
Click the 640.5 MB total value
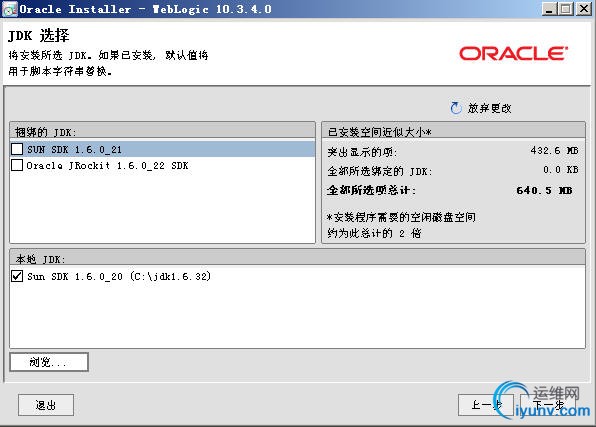pyautogui.click(x=544, y=190)
